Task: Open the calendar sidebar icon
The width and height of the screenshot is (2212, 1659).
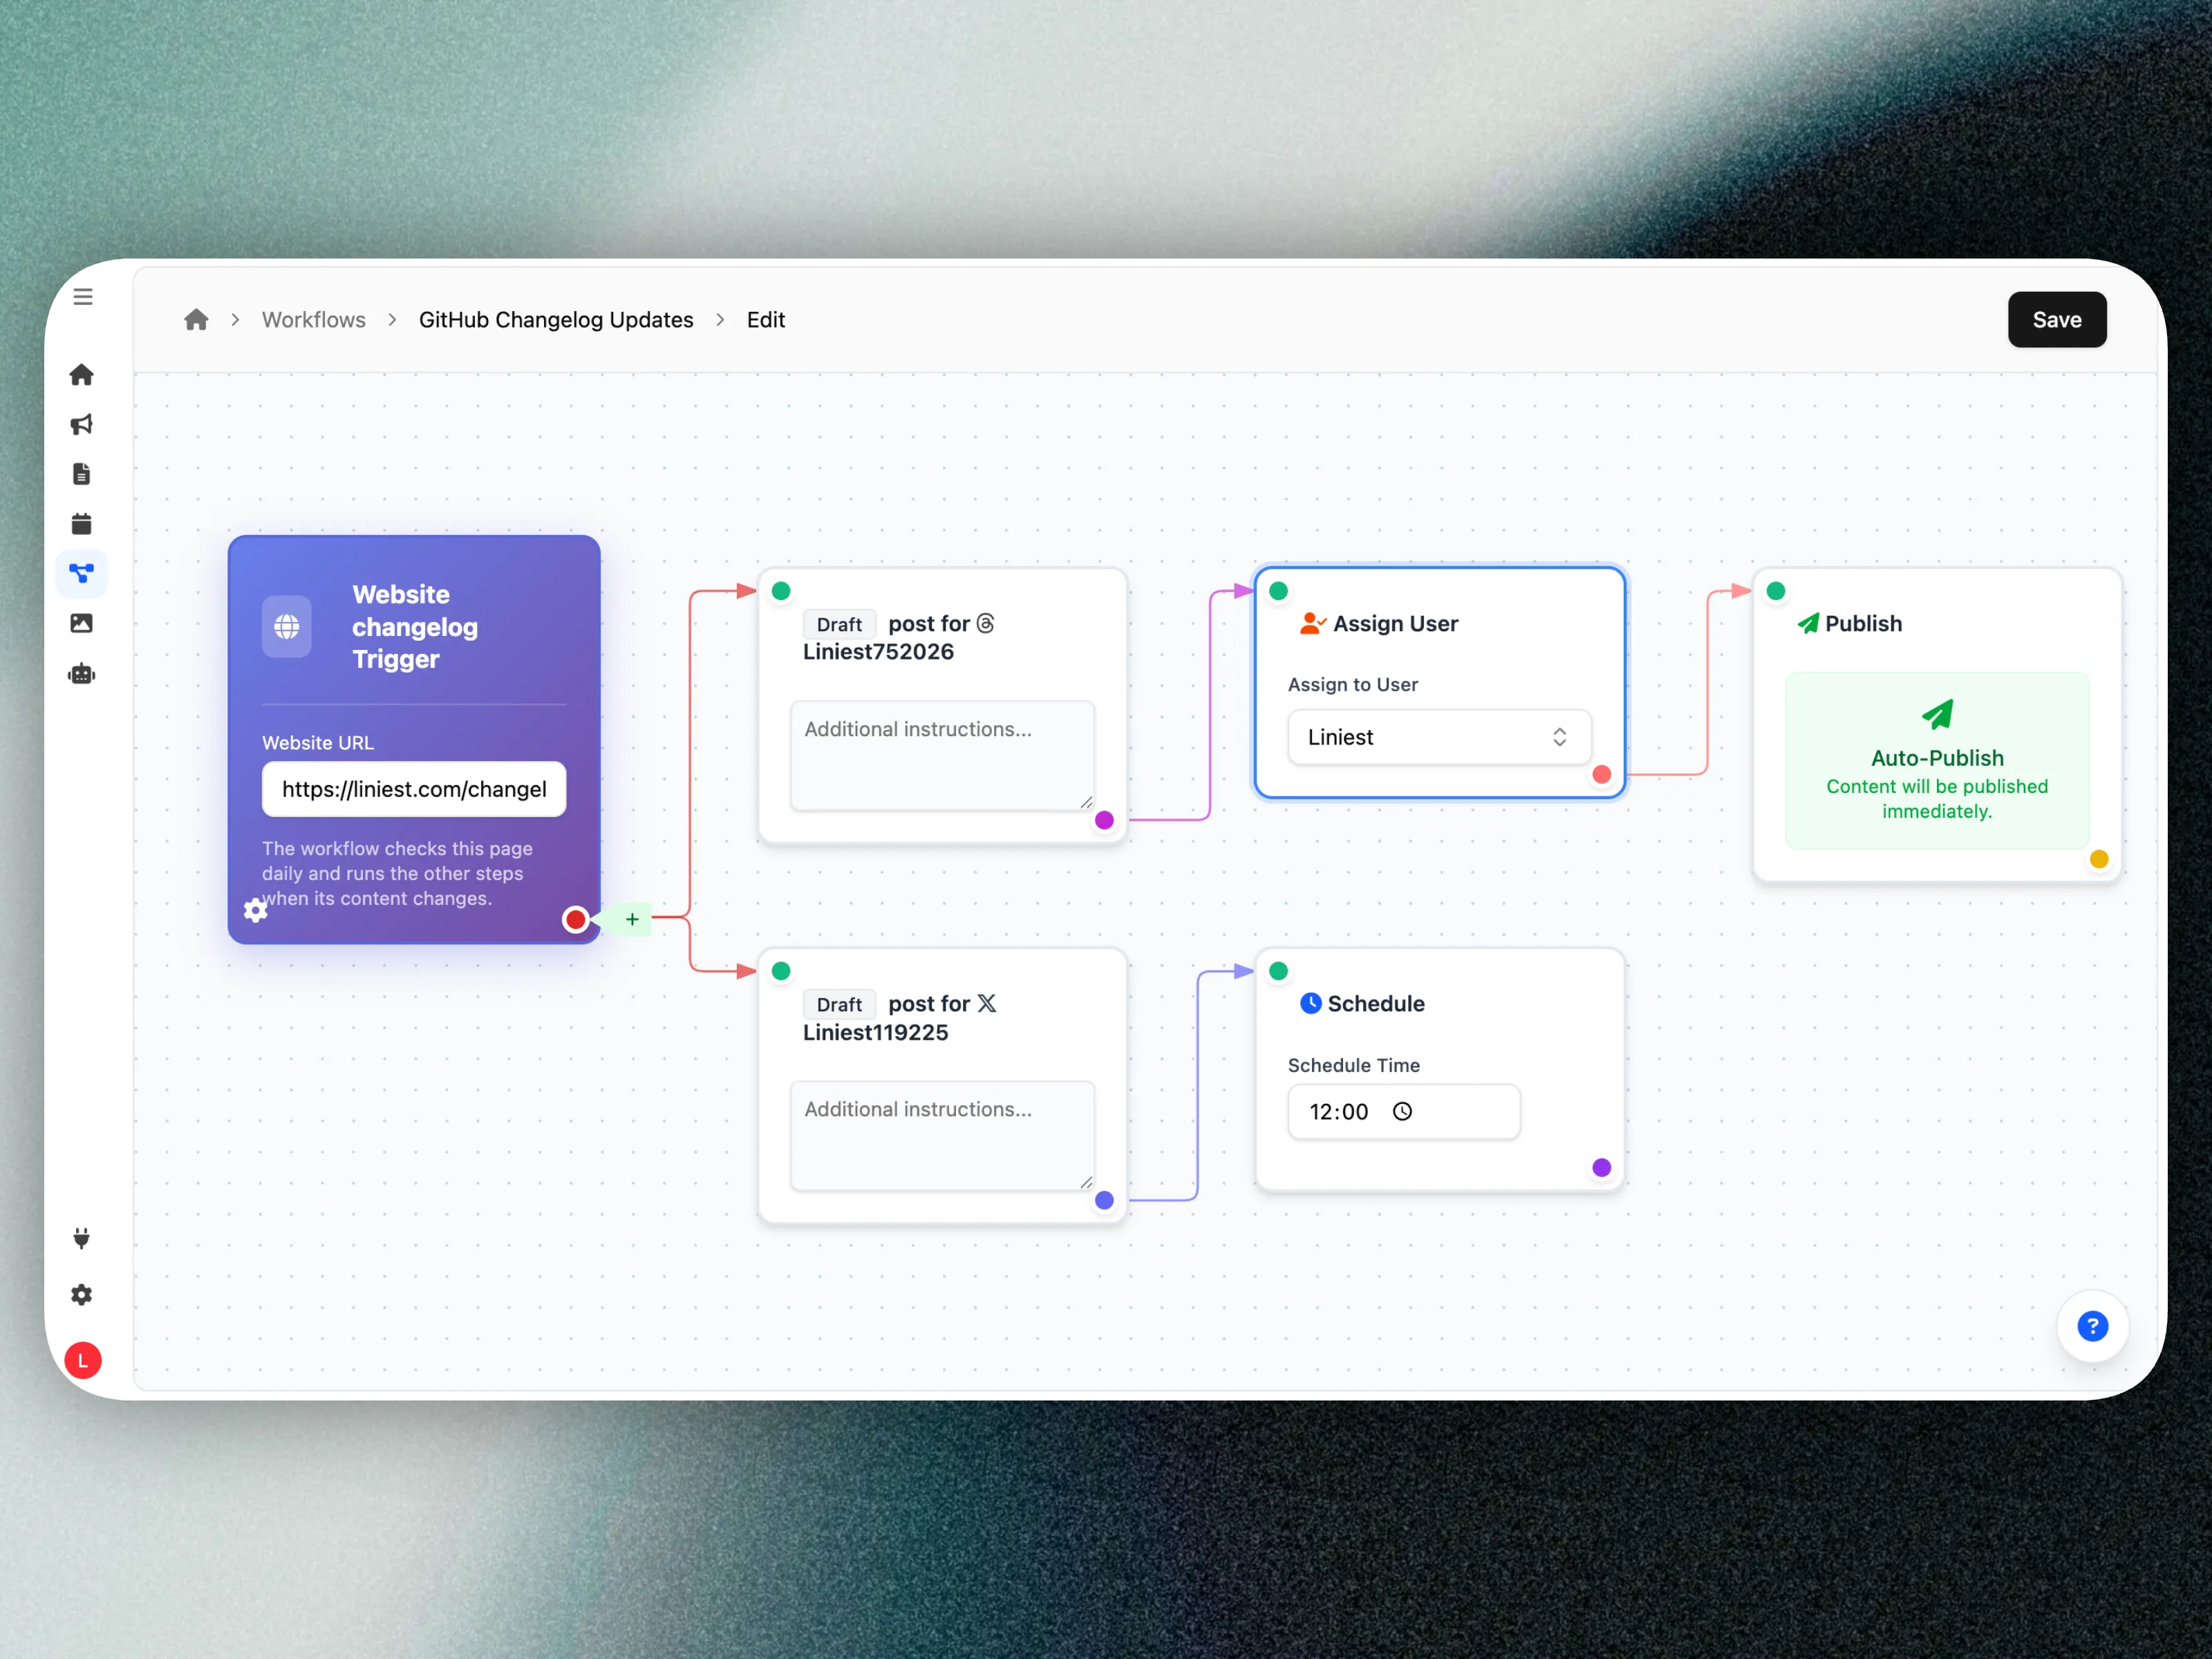Action: pyautogui.click(x=81, y=524)
